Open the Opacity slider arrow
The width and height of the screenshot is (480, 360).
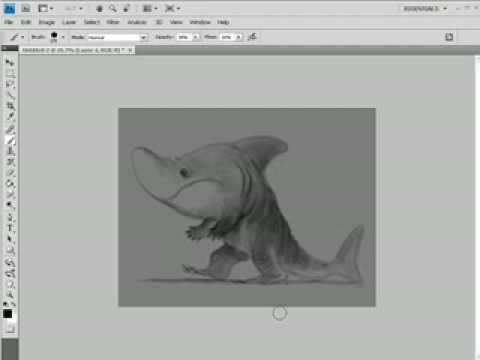tap(196, 37)
